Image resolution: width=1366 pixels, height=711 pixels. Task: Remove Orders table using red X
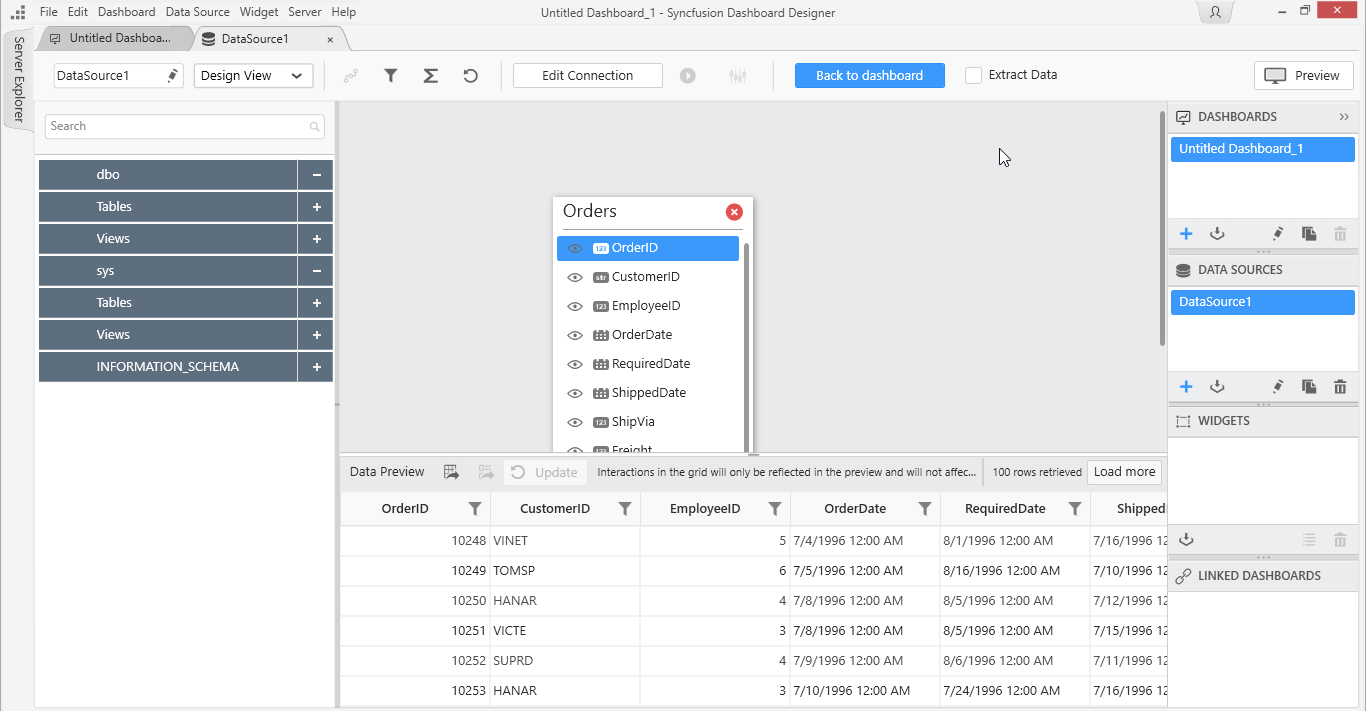point(734,212)
